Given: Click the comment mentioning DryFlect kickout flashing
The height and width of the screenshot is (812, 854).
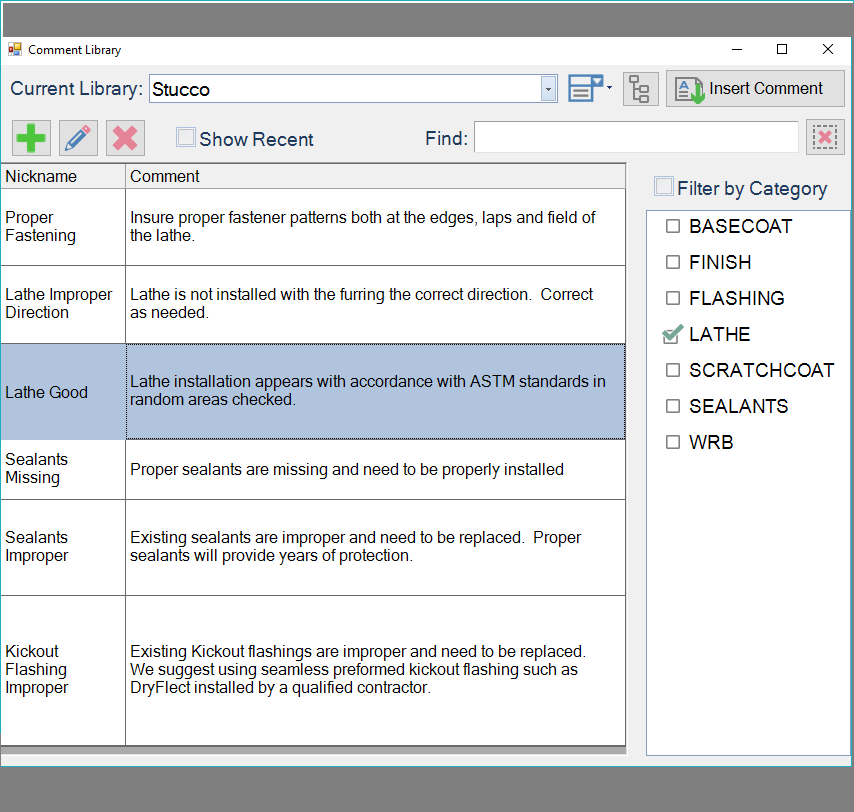Looking at the screenshot, I should (375, 670).
